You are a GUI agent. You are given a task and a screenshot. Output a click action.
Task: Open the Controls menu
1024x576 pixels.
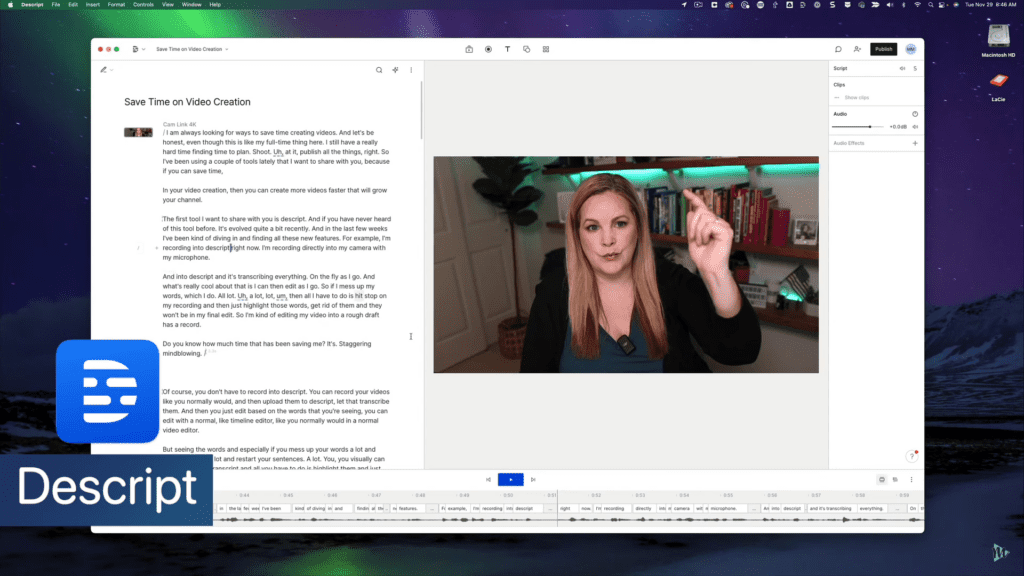pos(143,5)
